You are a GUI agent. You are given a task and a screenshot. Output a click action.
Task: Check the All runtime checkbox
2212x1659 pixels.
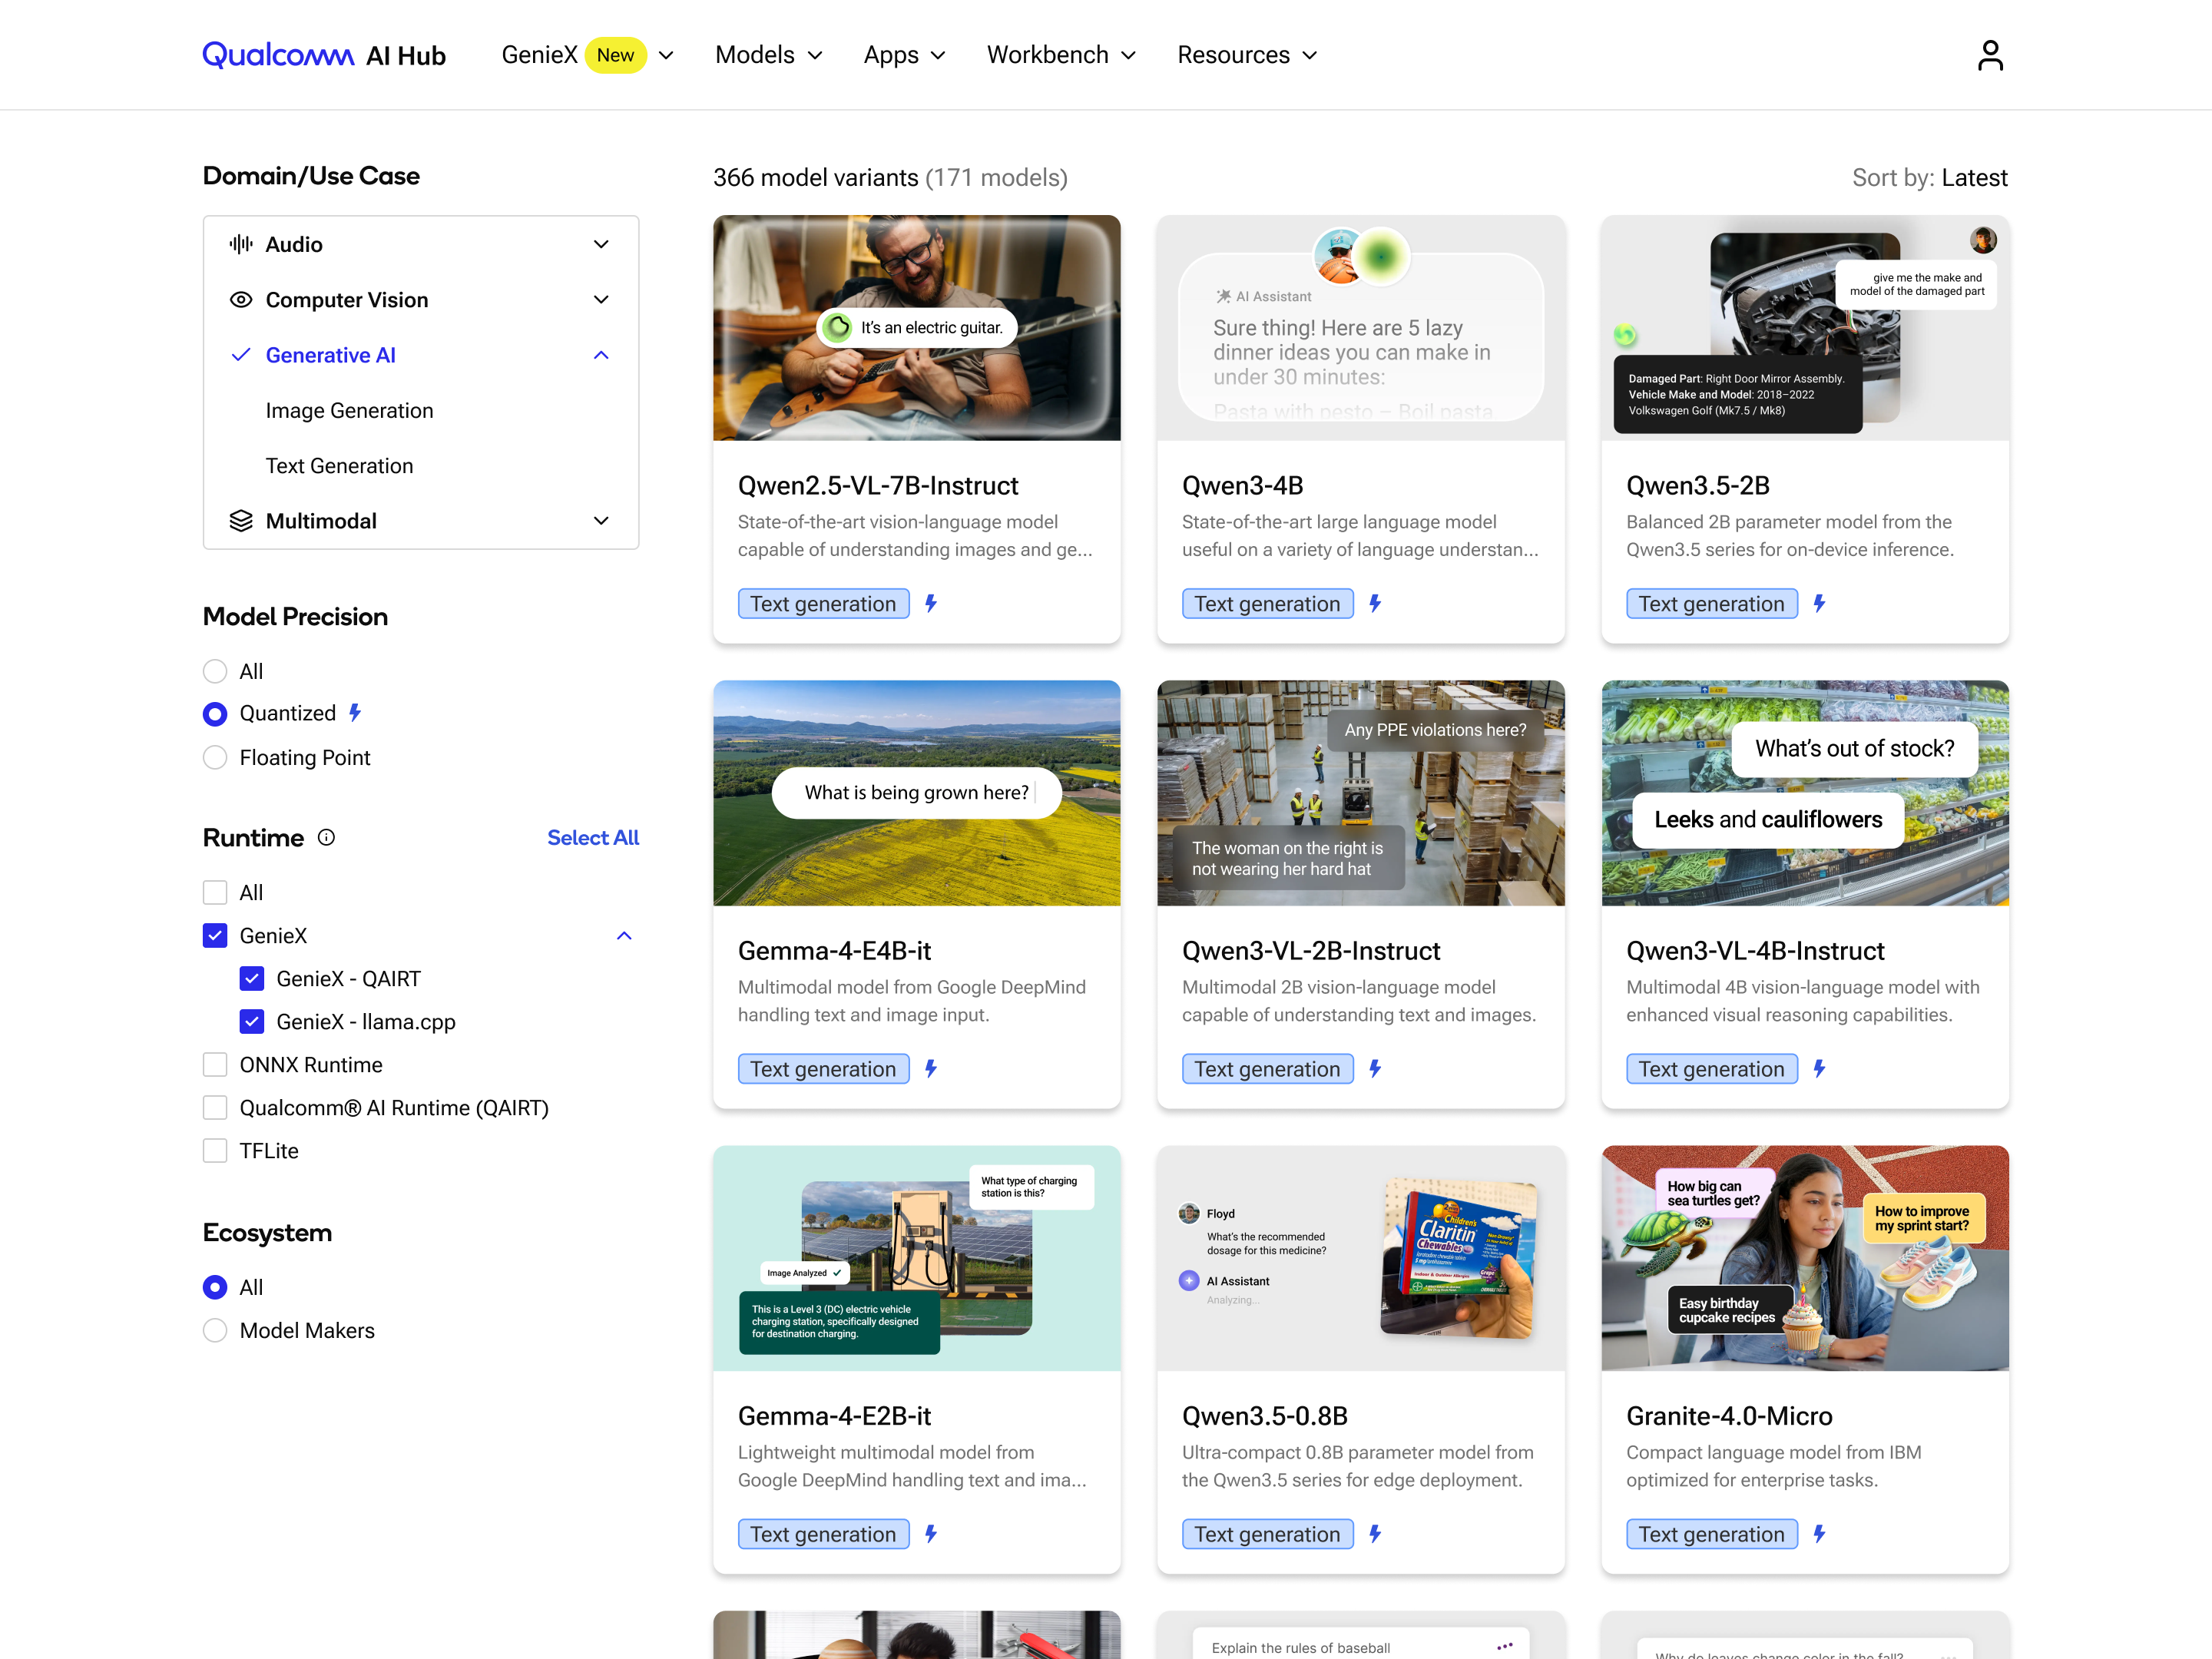coord(215,892)
